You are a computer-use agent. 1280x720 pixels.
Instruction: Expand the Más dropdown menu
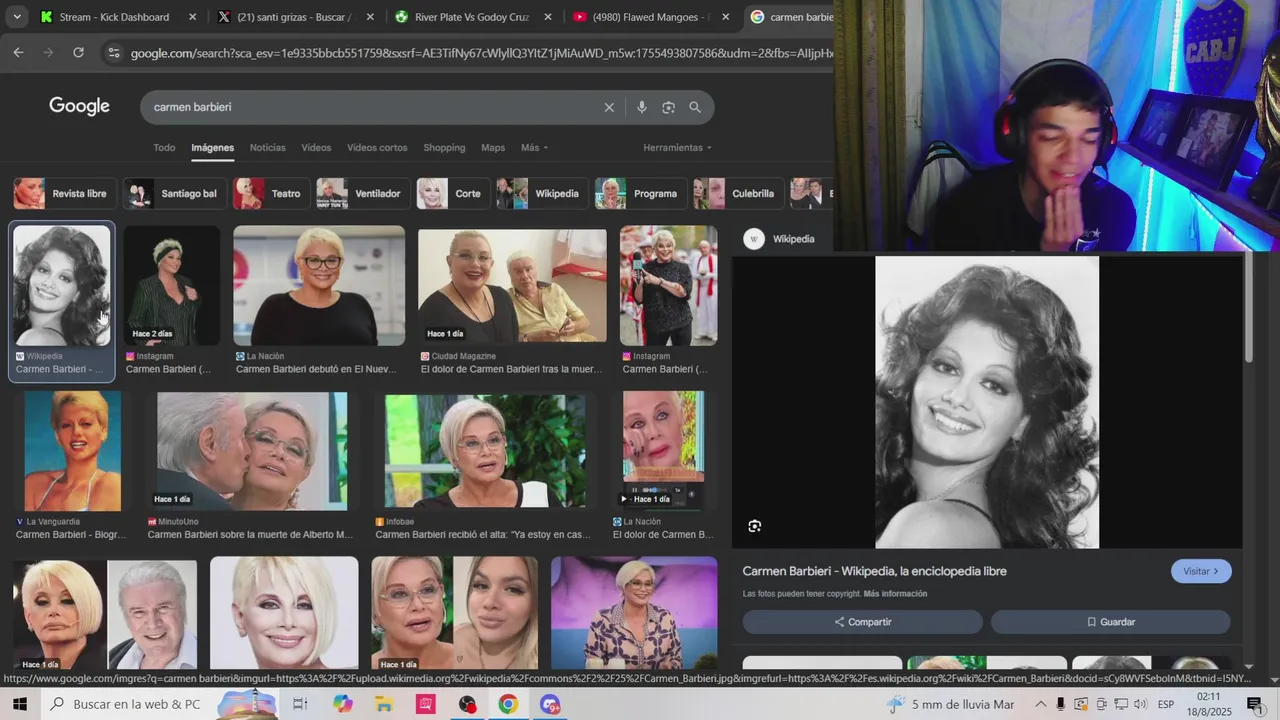(534, 148)
